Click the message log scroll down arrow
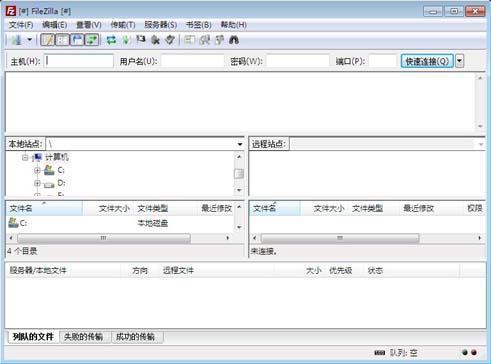The image size is (491, 364). [480, 126]
